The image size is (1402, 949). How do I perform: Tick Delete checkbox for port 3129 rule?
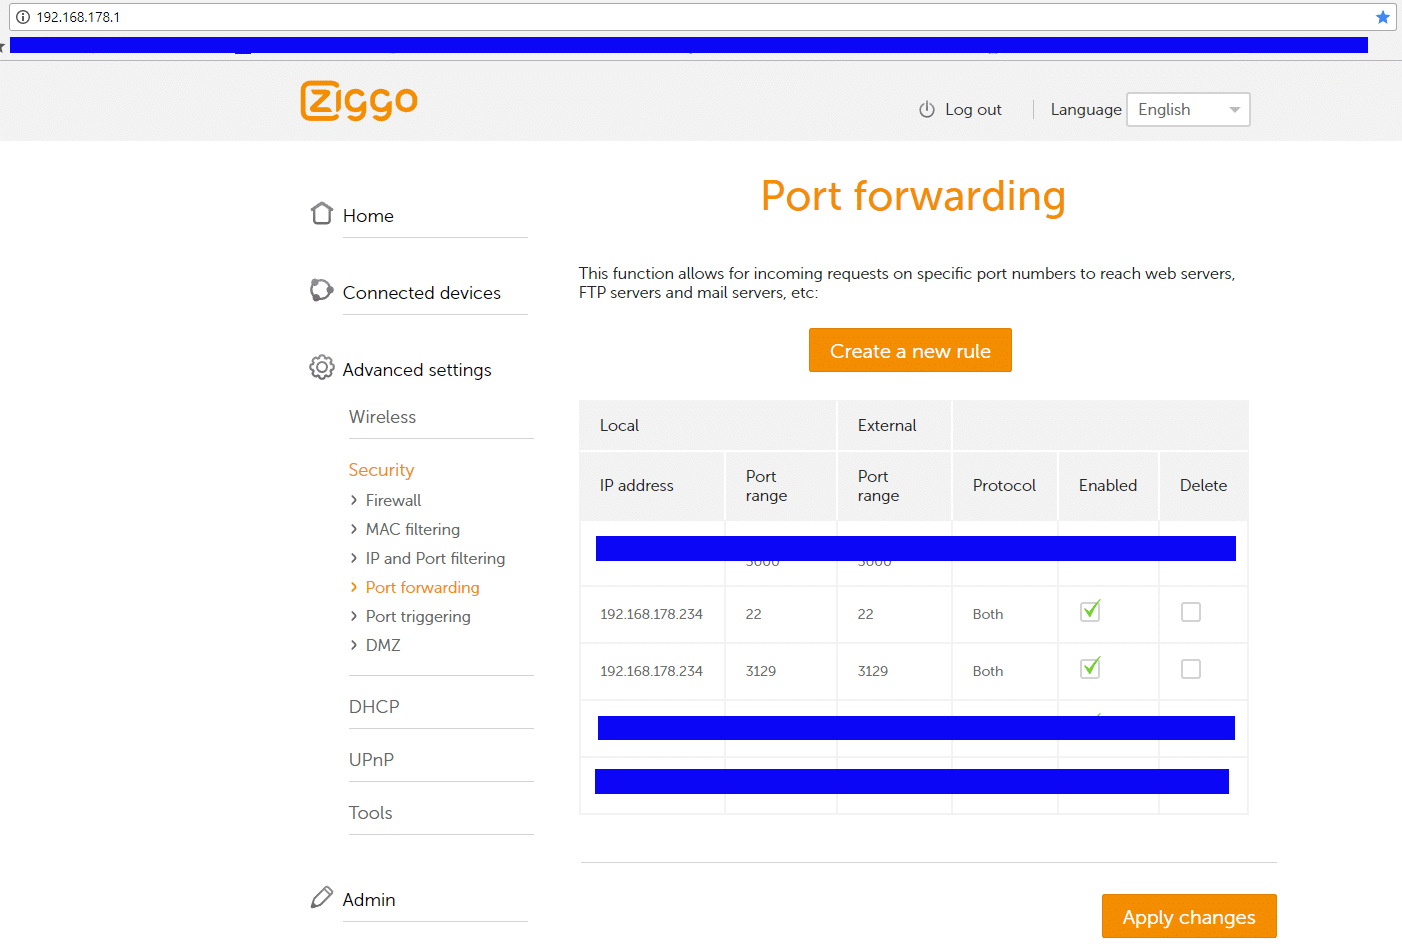[1190, 669]
